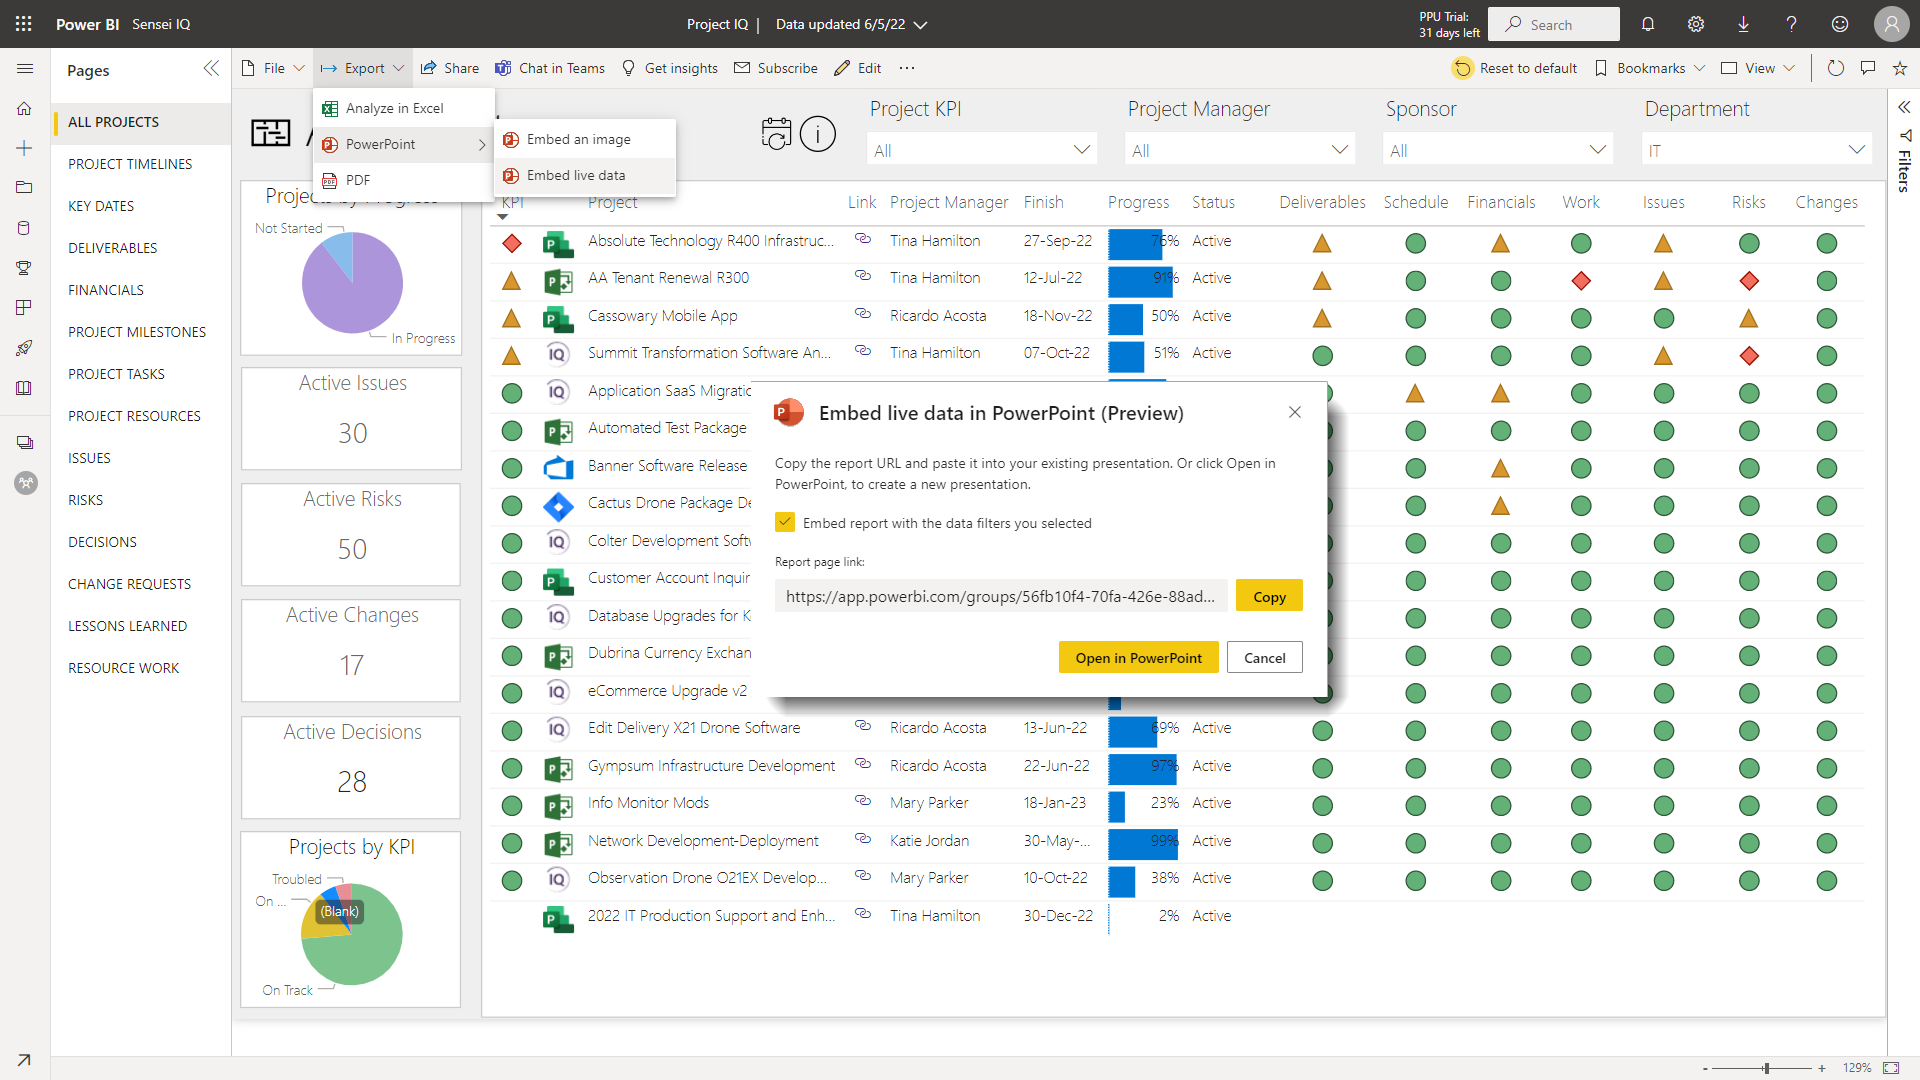Click Reset to default button
This screenshot has width=1920, height=1080.
1515,68
